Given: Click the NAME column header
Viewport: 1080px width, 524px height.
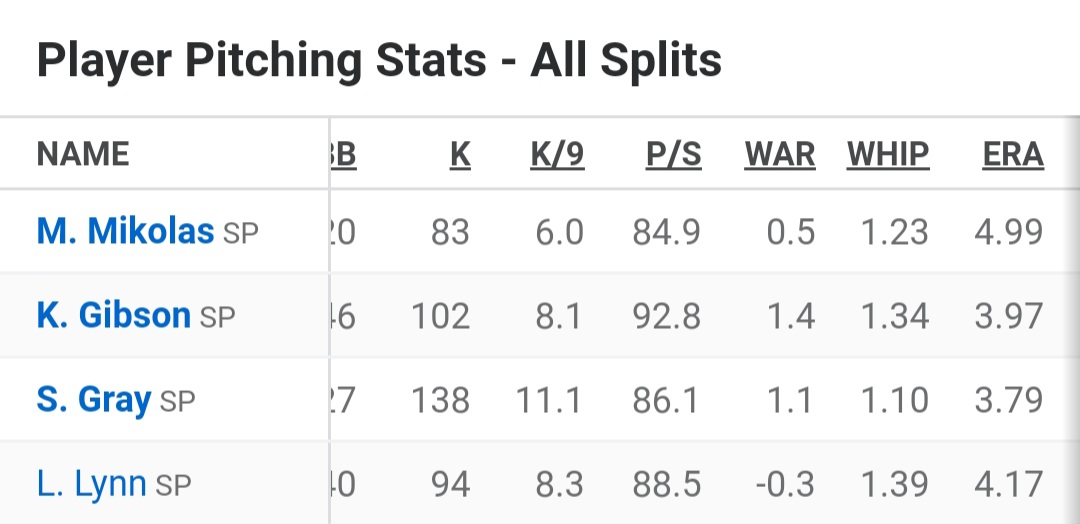Looking at the screenshot, I should 83,155.
